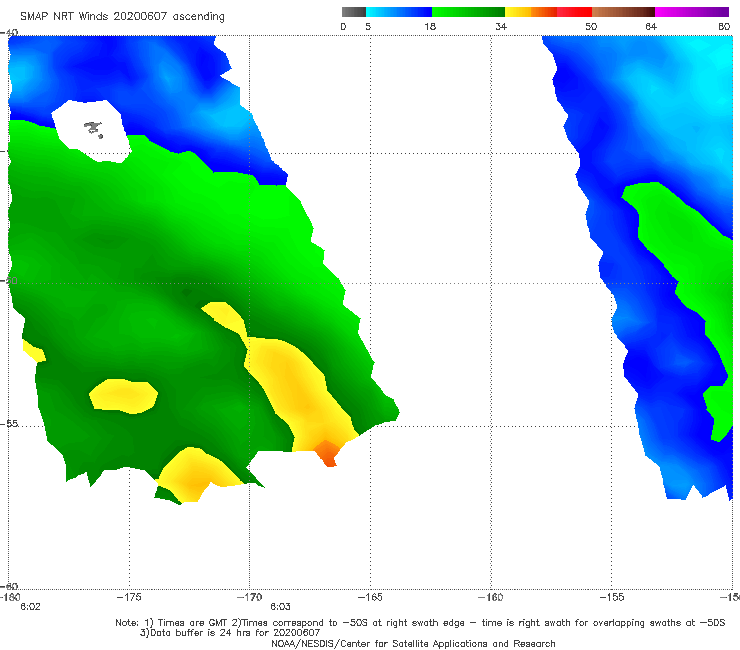Viewport: 740px width, 650px height.
Task: Click the longitude label '-160'
Action: pyautogui.click(x=490, y=597)
